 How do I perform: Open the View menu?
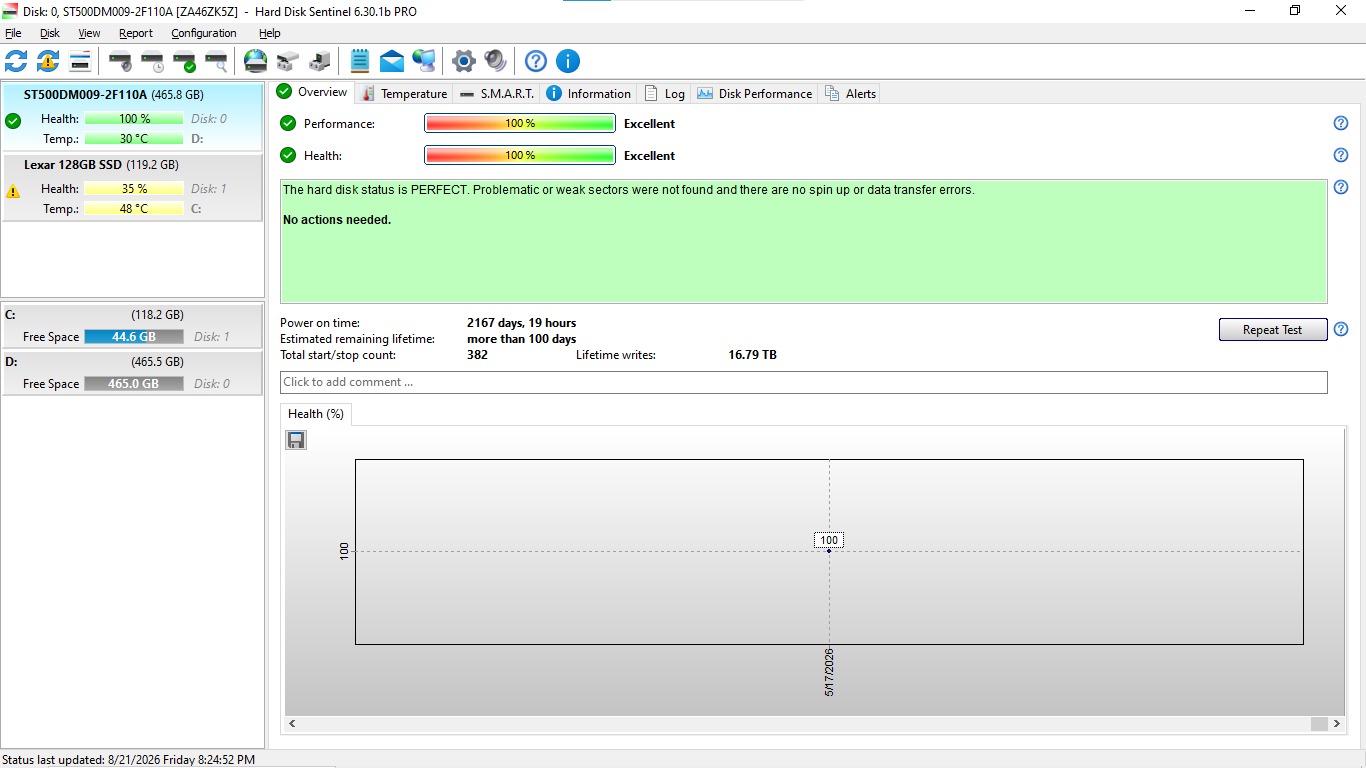(89, 33)
